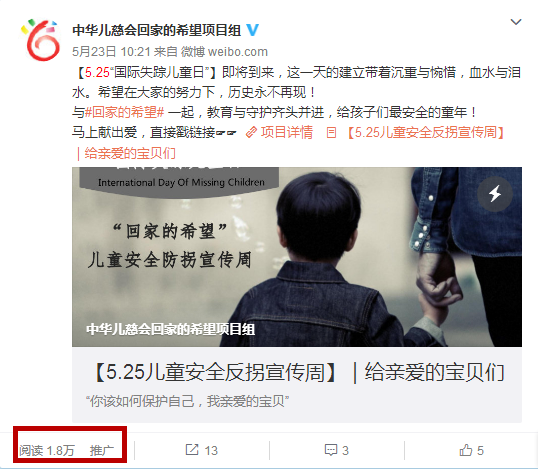Click the repost share icon

click(x=192, y=449)
